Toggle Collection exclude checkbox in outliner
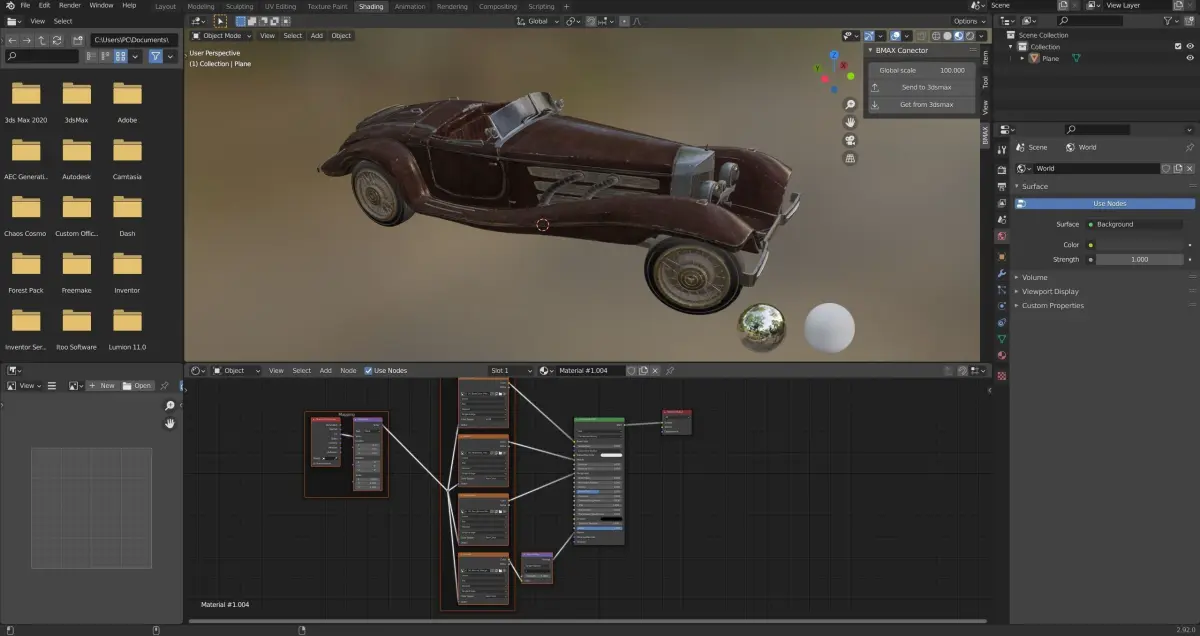Viewport: 1200px width, 636px height. click(1178, 47)
